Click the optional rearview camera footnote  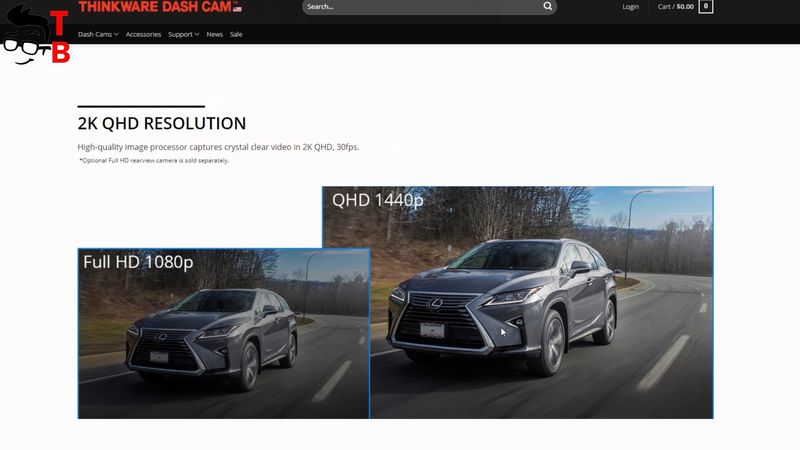pyautogui.click(x=154, y=160)
